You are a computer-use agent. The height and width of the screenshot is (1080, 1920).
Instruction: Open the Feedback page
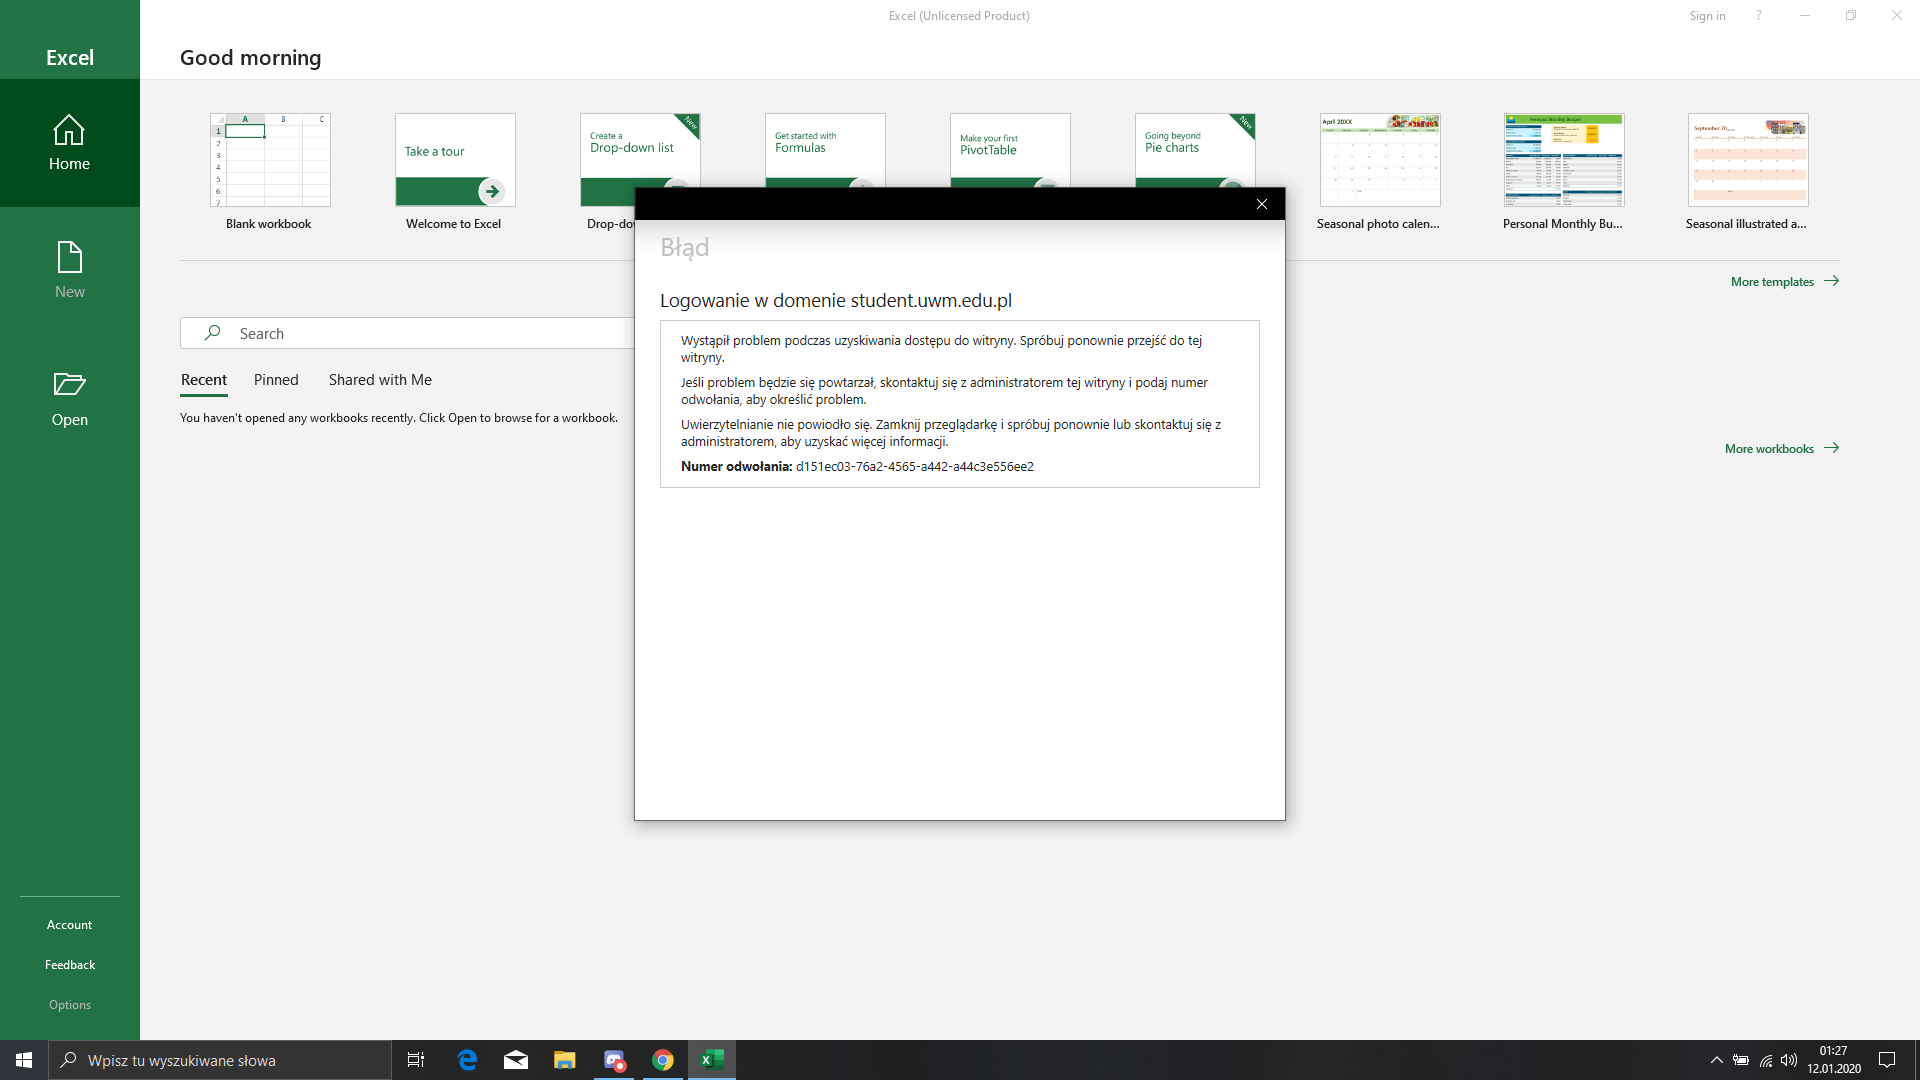pyautogui.click(x=70, y=965)
